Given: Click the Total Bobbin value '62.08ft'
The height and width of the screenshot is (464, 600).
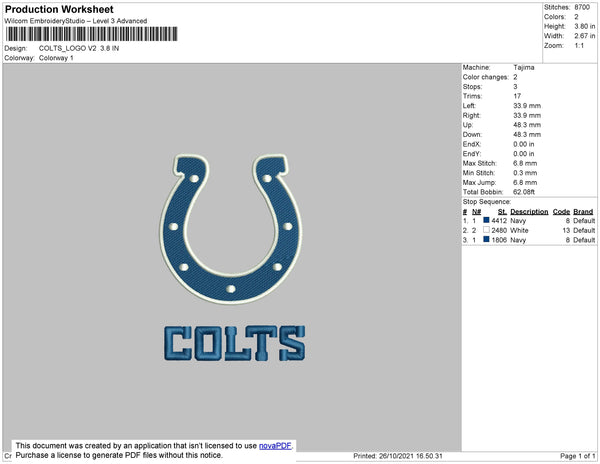Looking at the screenshot, I should click(x=524, y=192).
